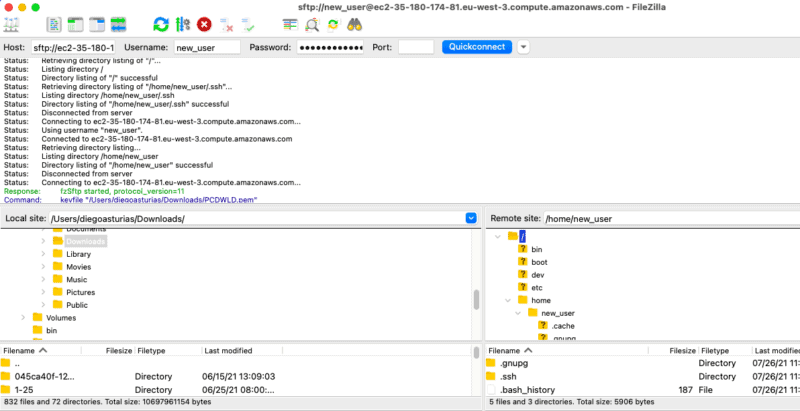Screen dimensions: 800x411
Task: Focus the Username input field
Action: point(207,47)
